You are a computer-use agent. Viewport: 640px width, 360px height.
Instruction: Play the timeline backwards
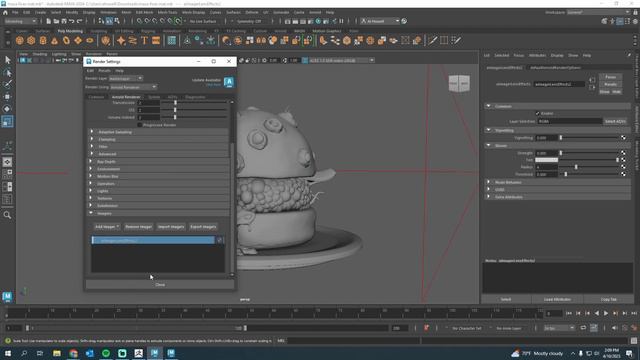coord(597,313)
